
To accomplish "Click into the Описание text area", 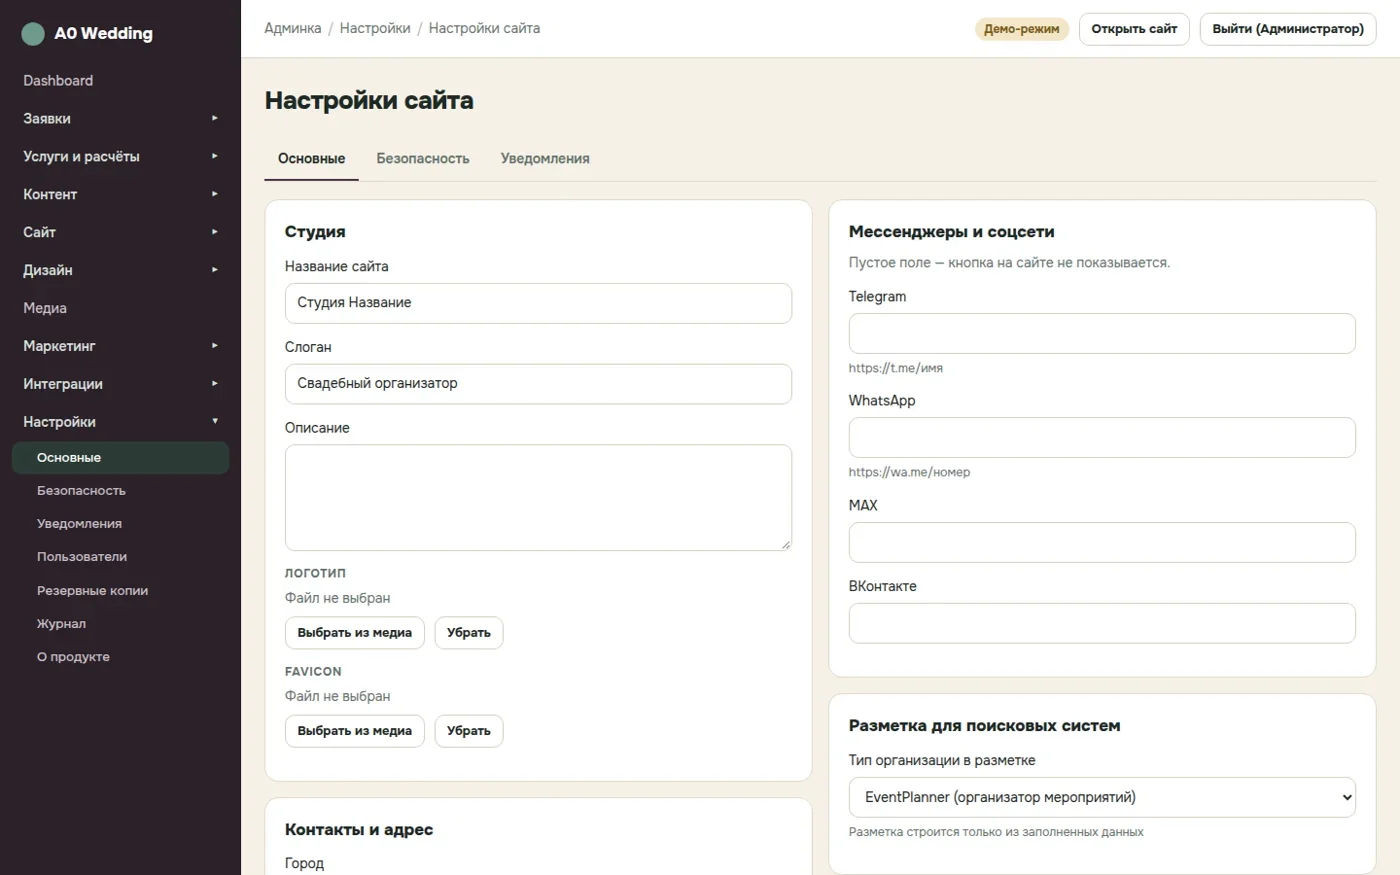I will [538, 498].
